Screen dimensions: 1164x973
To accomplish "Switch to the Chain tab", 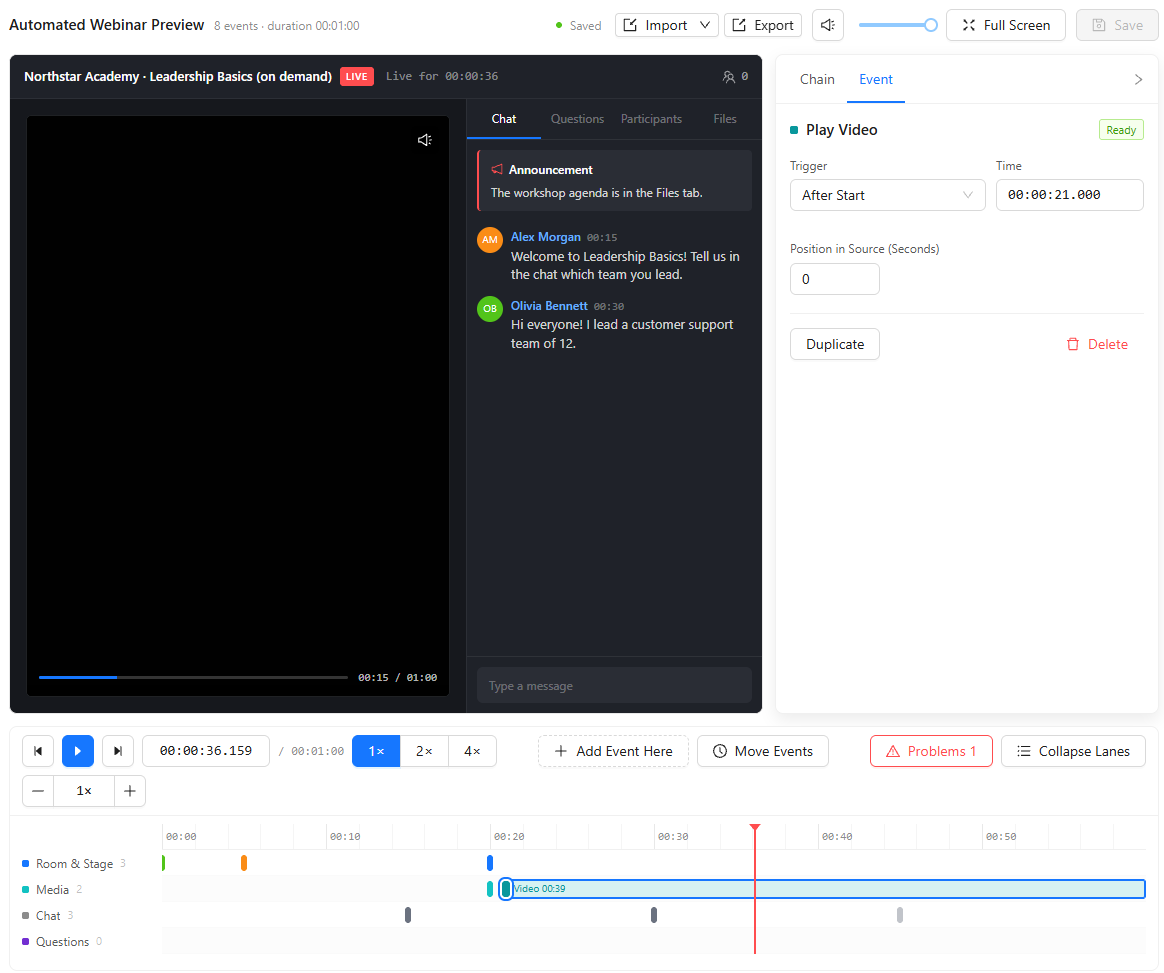I will point(817,79).
